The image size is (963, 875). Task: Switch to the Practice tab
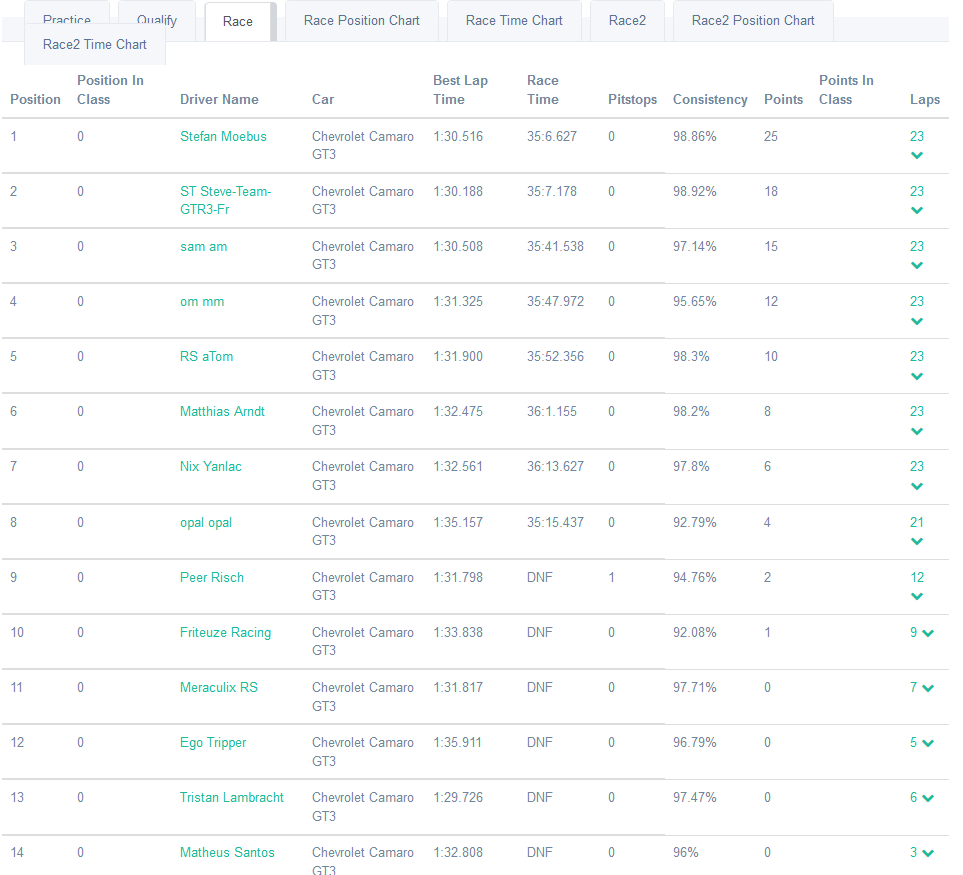point(67,20)
